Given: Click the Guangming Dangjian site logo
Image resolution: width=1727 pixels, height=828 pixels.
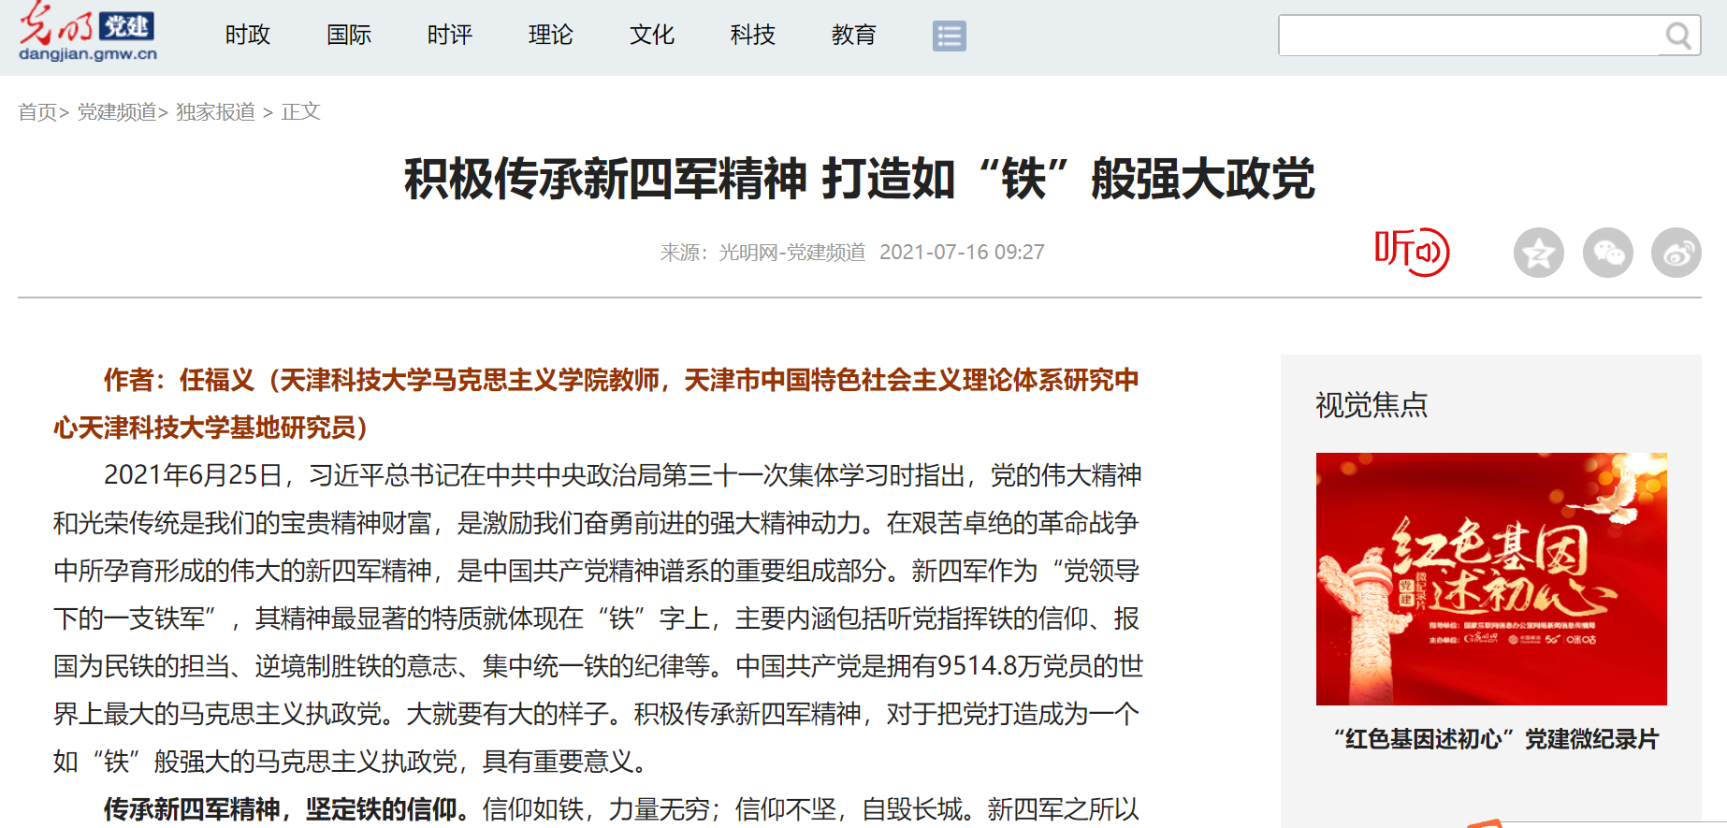Looking at the screenshot, I should tap(88, 33).
